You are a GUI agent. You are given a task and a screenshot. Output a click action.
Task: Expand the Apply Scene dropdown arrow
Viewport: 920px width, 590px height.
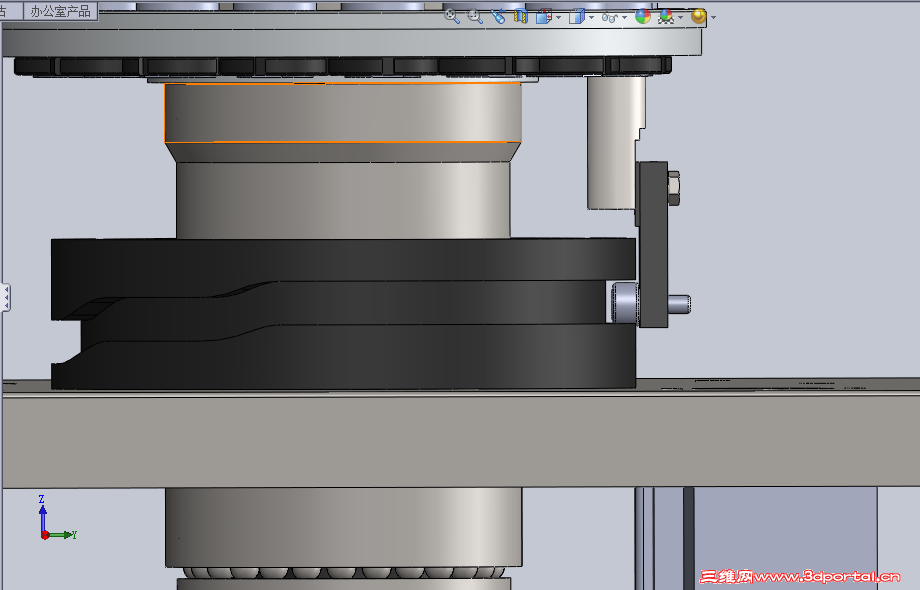680,17
